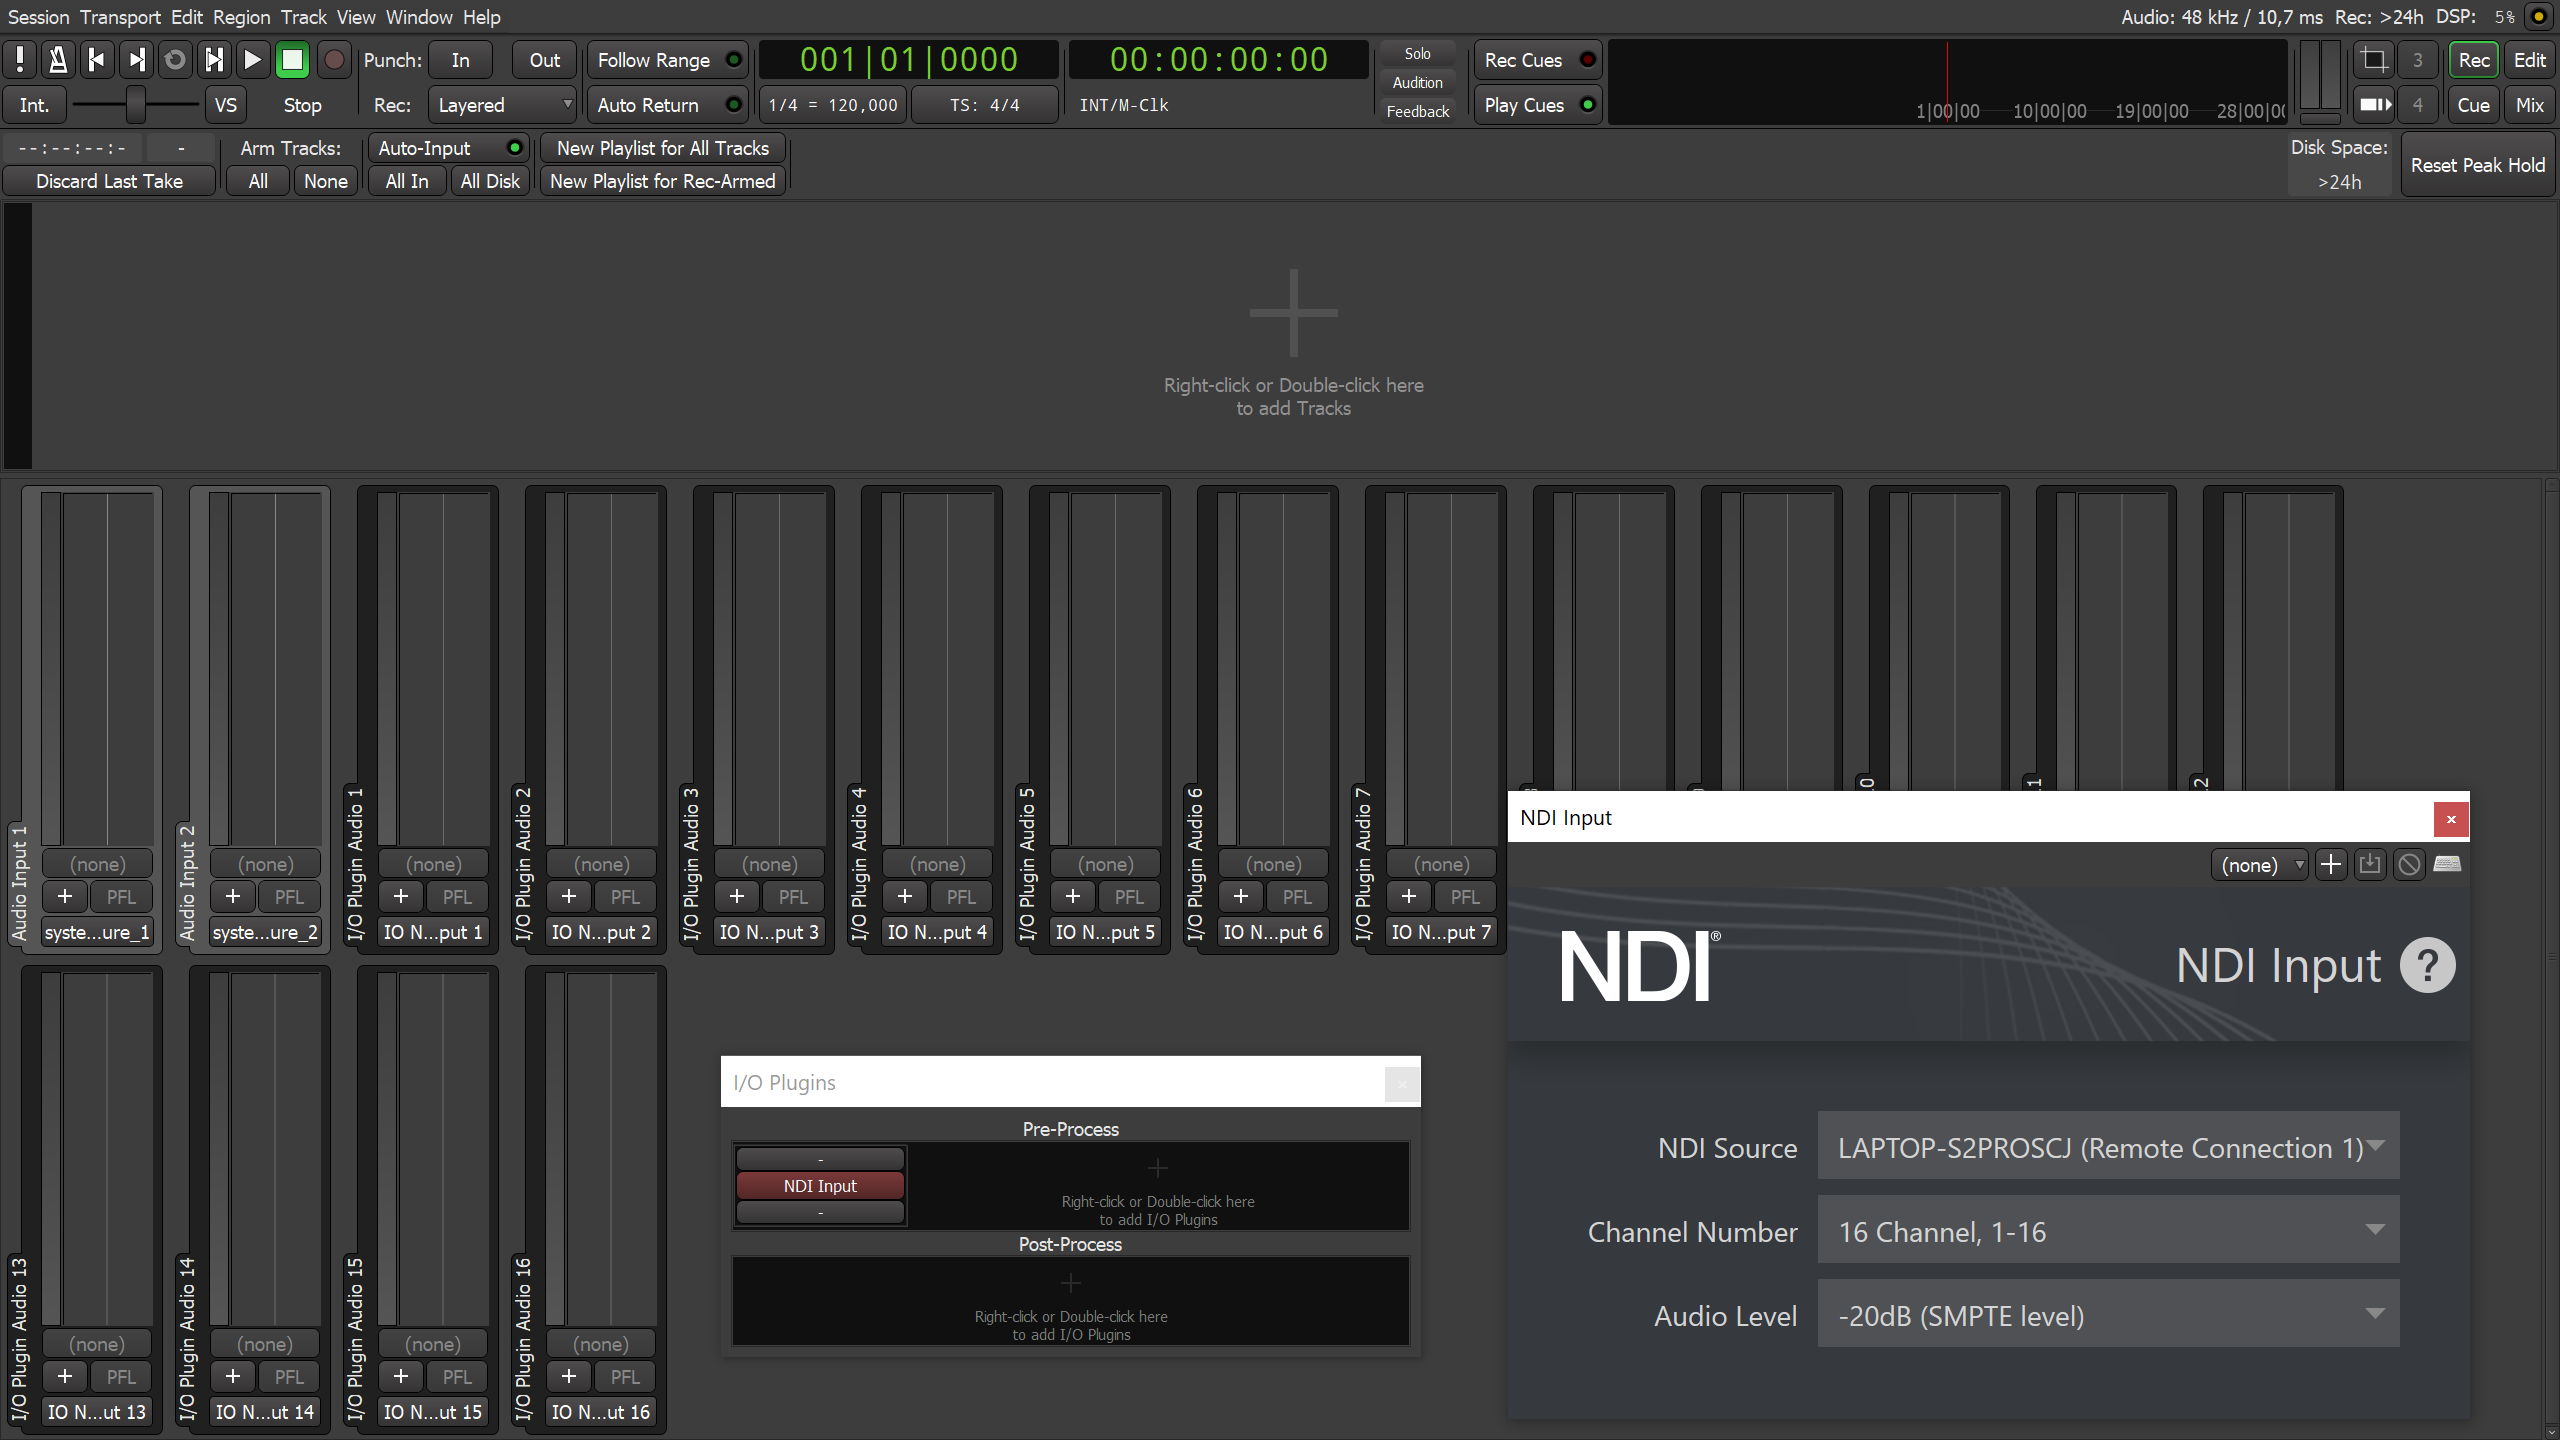
Task: Save the NDI Input preset icon
Action: tap(2370, 865)
